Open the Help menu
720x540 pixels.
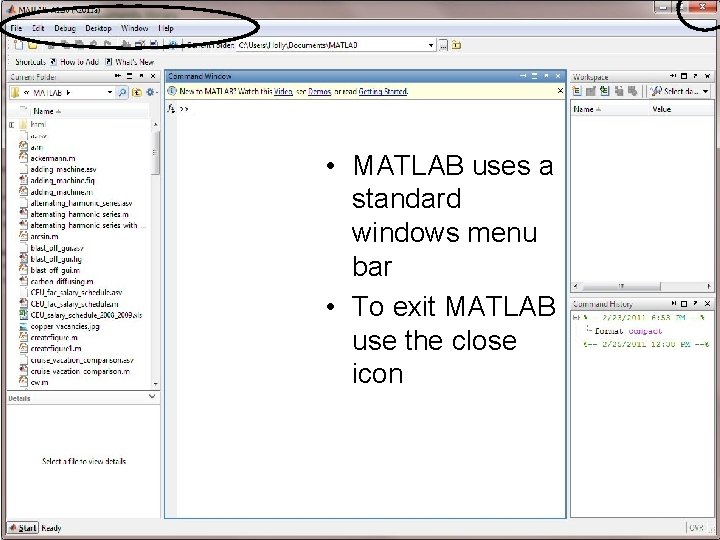166,28
